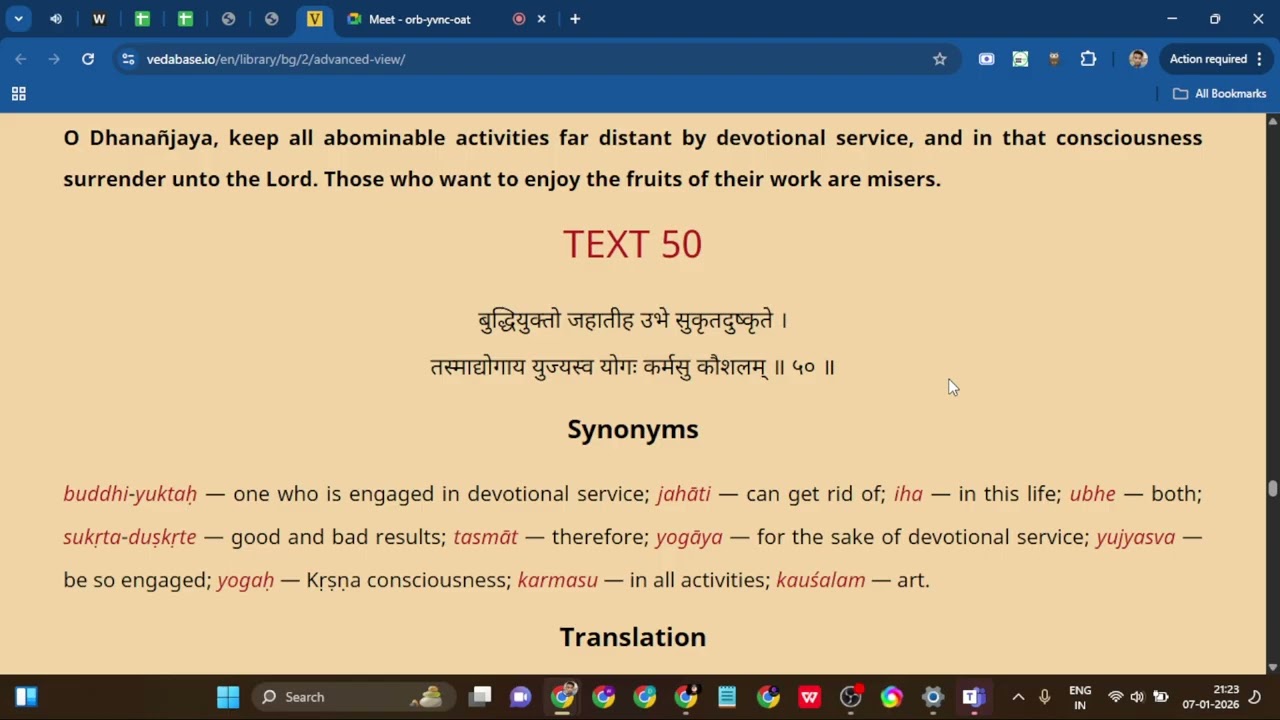Click the synonym word ubhe

[x=1092, y=493]
